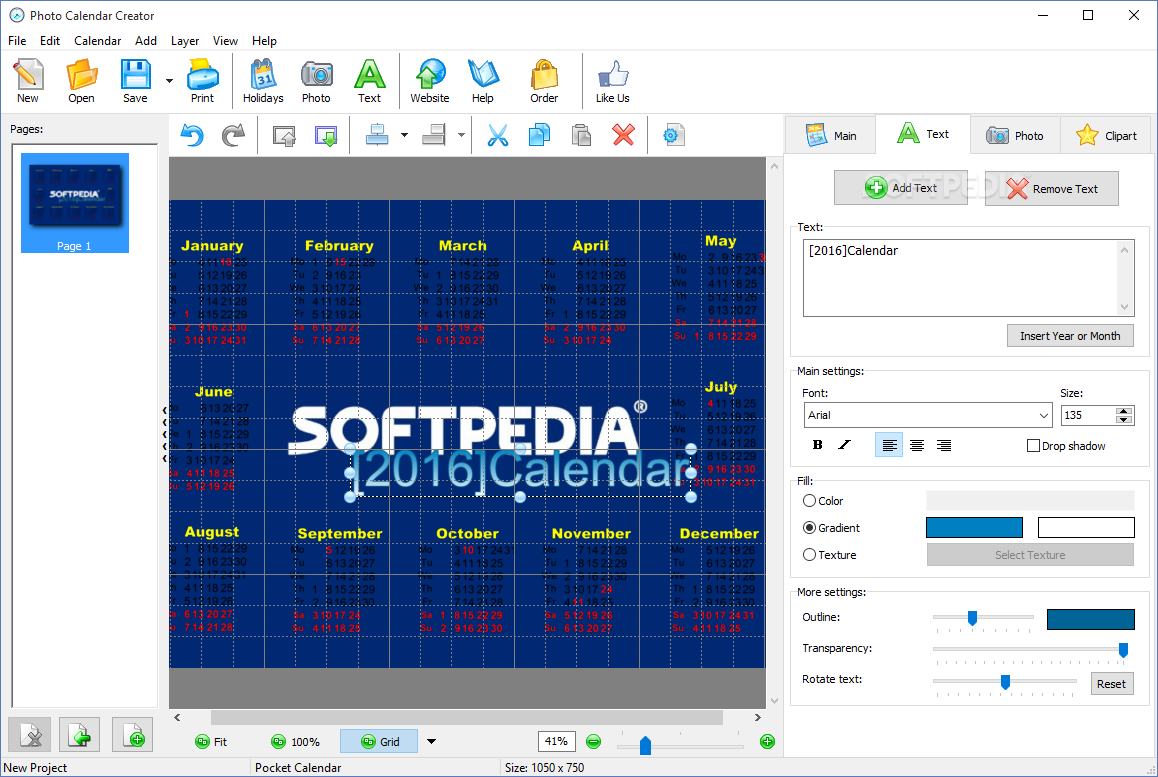Click the Paste clipboard icon

[581, 135]
